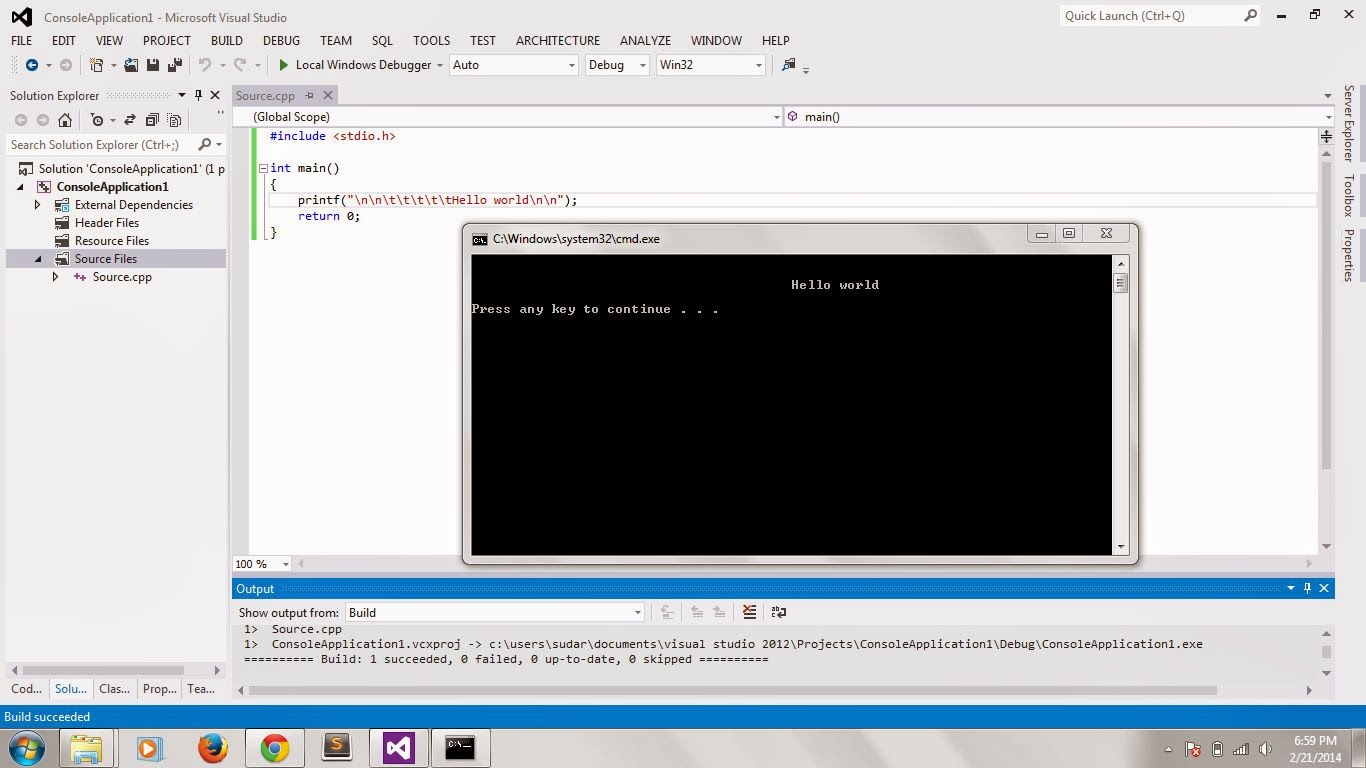Image resolution: width=1366 pixels, height=768 pixels.
Task: Switch to the Class View tab
Action: pyautogui.click(x=113, y=689)
